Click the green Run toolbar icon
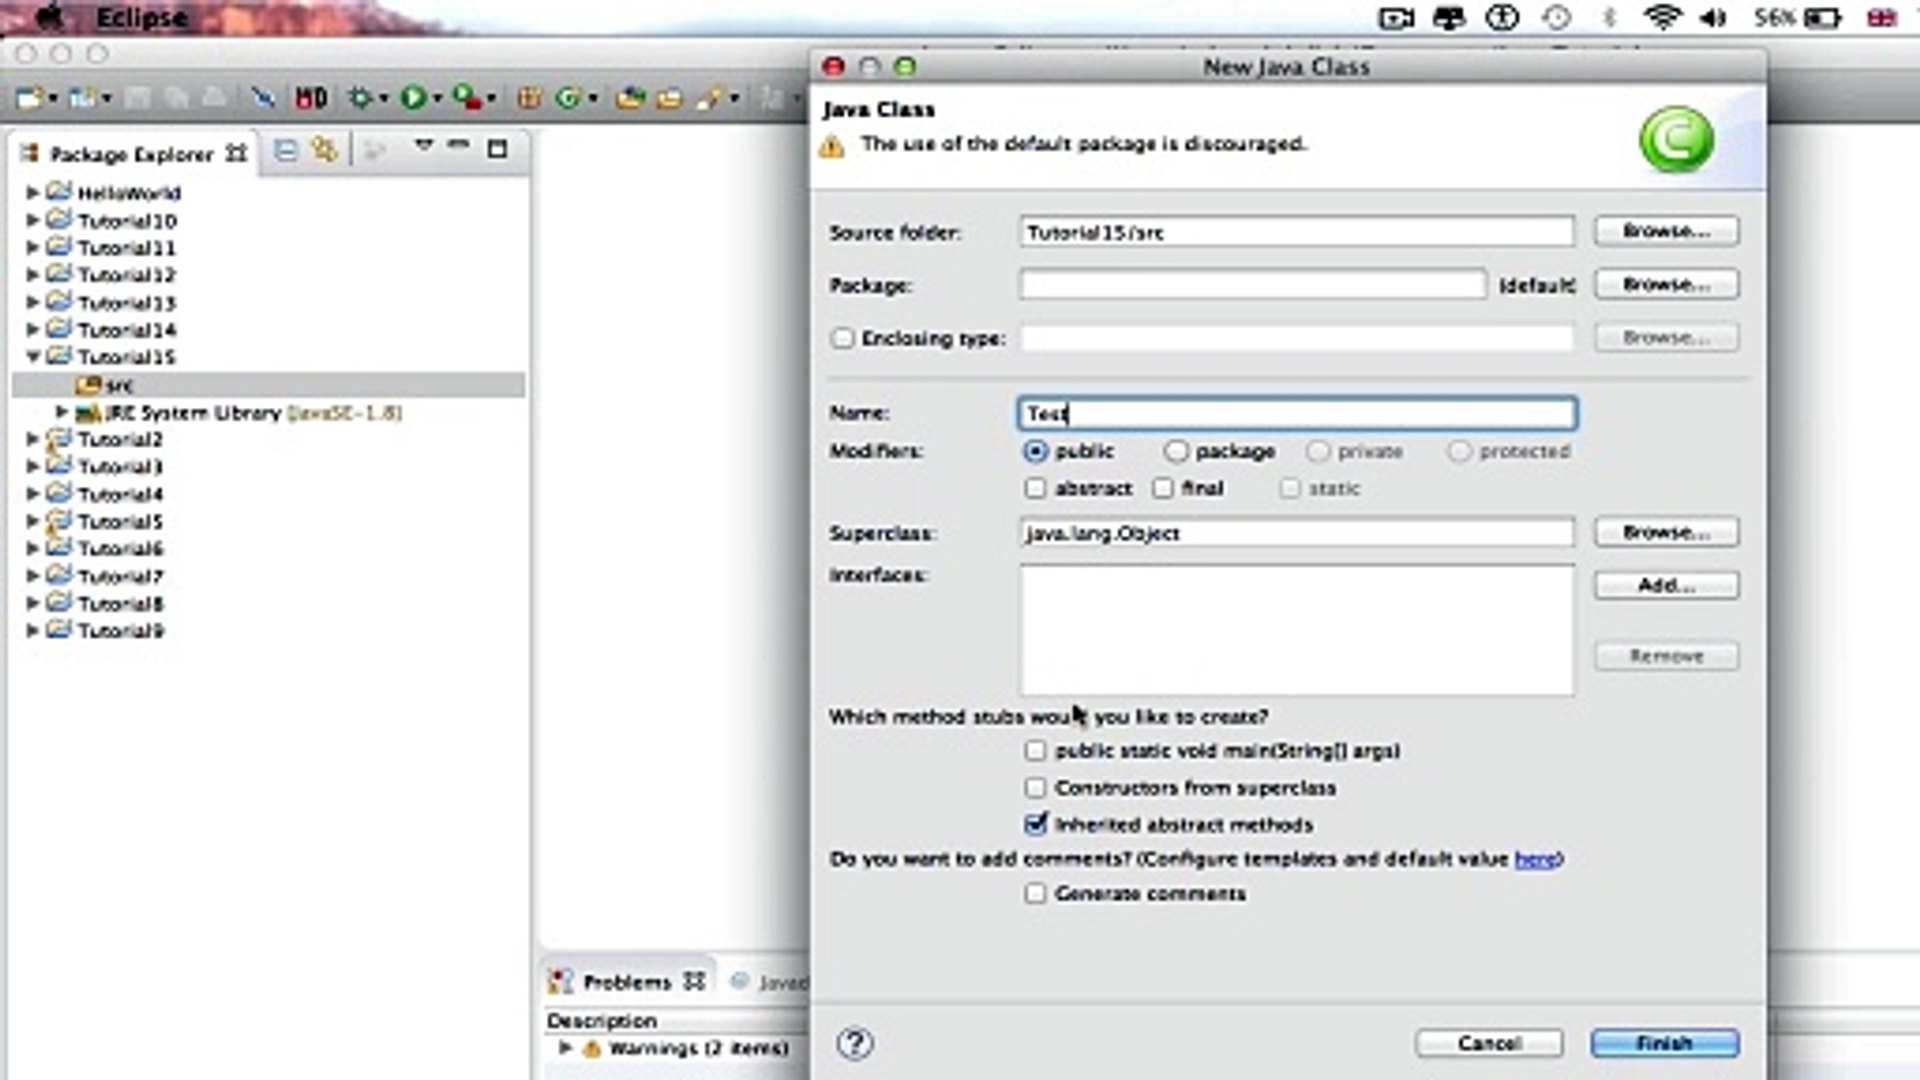This screenshot has height=1080, width=1920. pyautogui.click(x=411, y=97)
